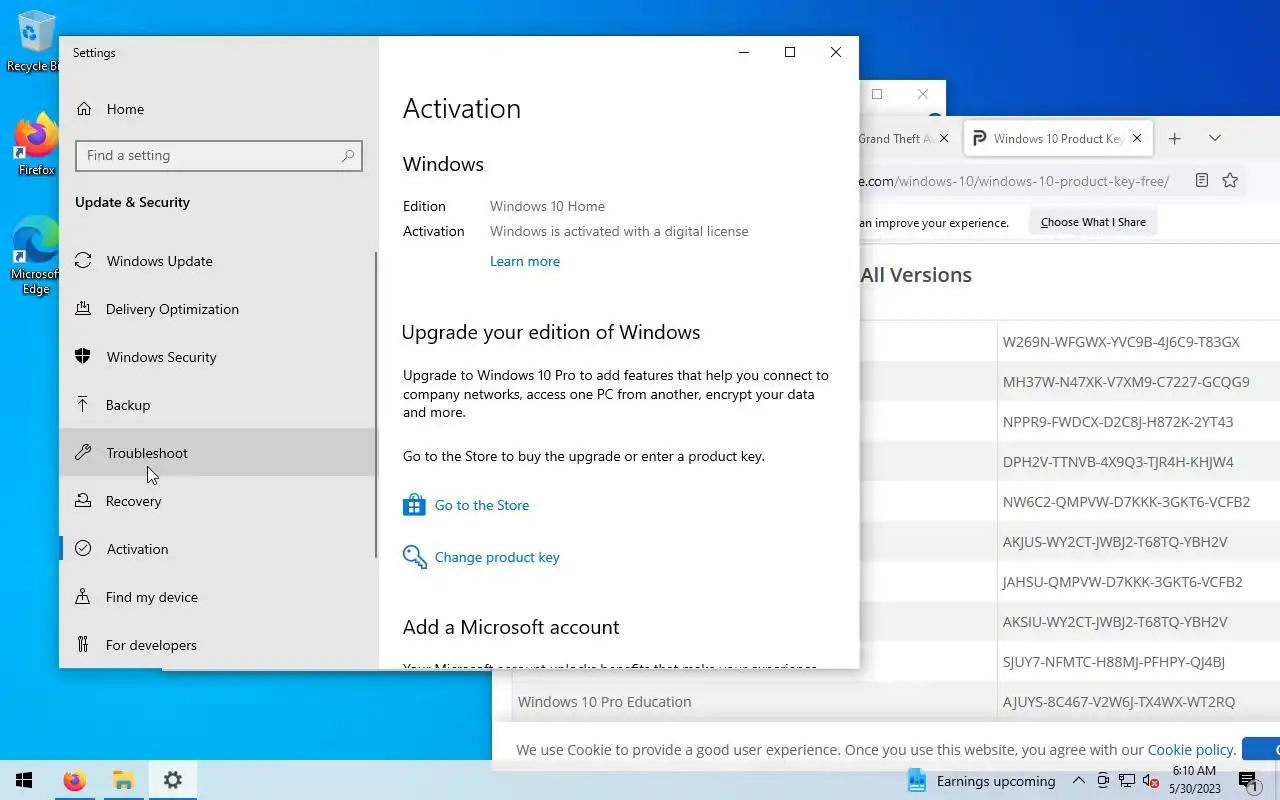Click the Learn more link
1280x800 pixels.
(x=524, y=261)
